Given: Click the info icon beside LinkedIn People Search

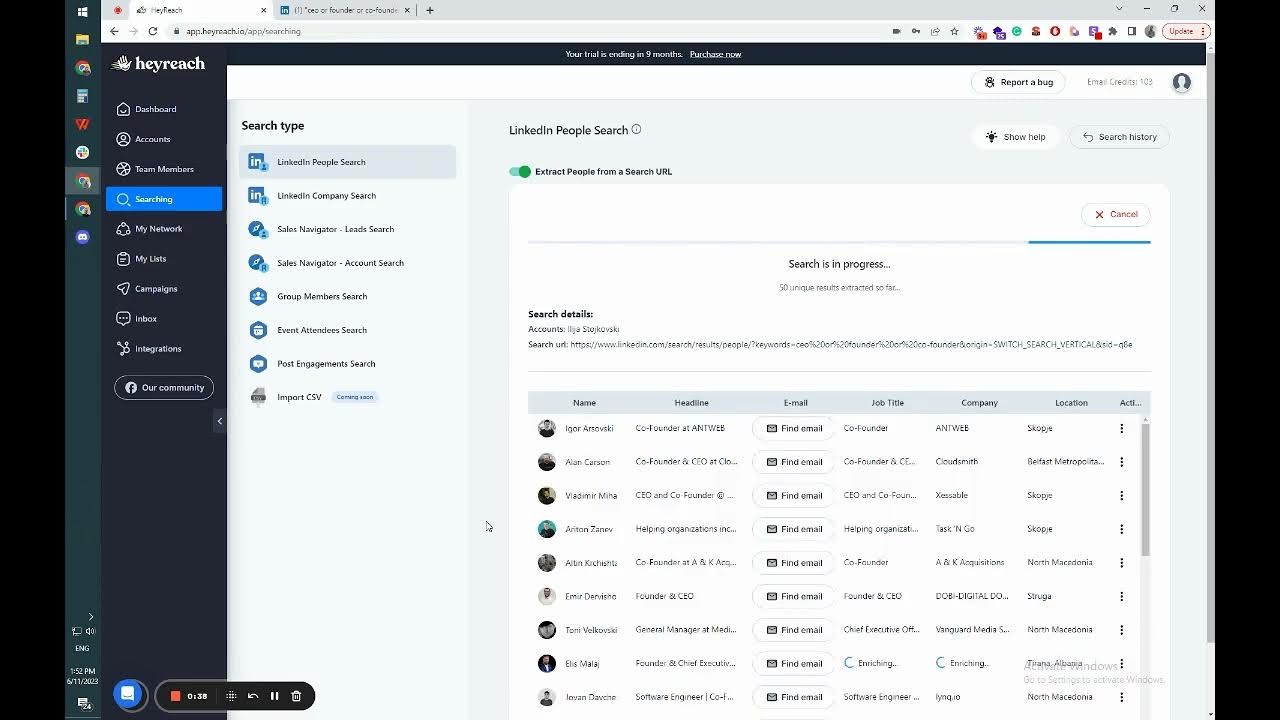Looking at the screenshot, I should [636, 130].
